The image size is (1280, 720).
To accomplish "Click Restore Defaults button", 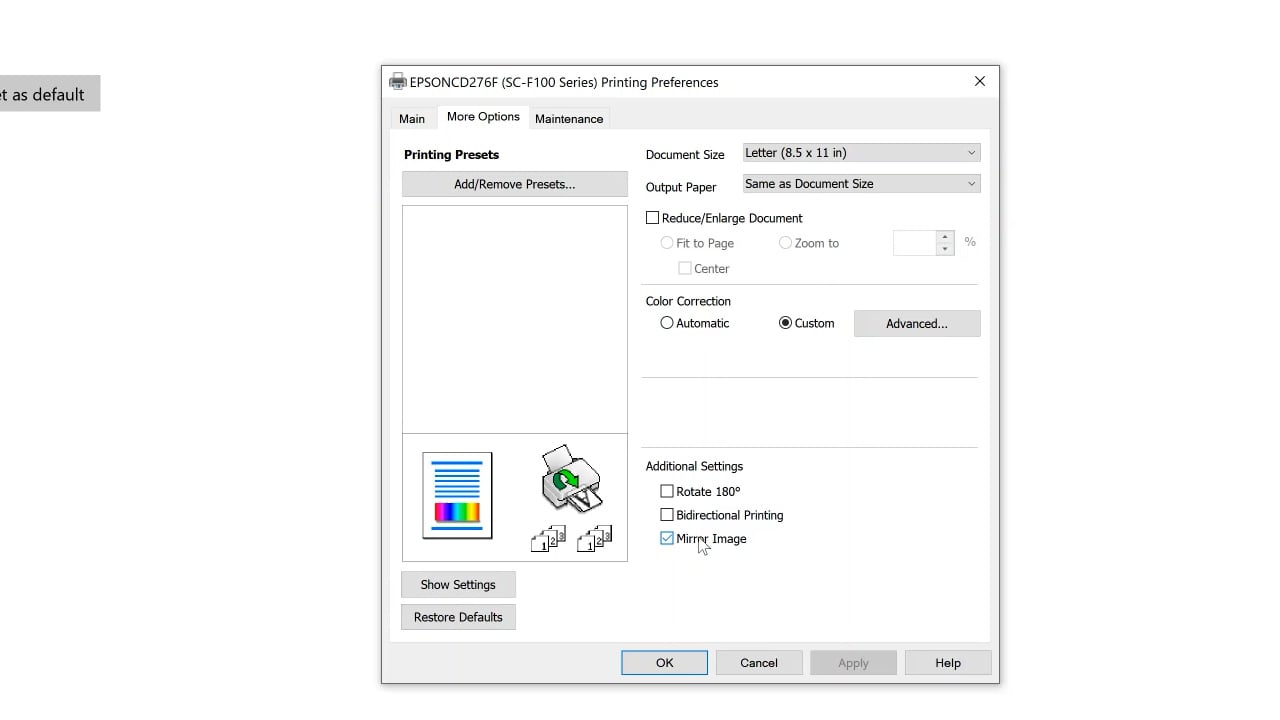I will [458, 617].
